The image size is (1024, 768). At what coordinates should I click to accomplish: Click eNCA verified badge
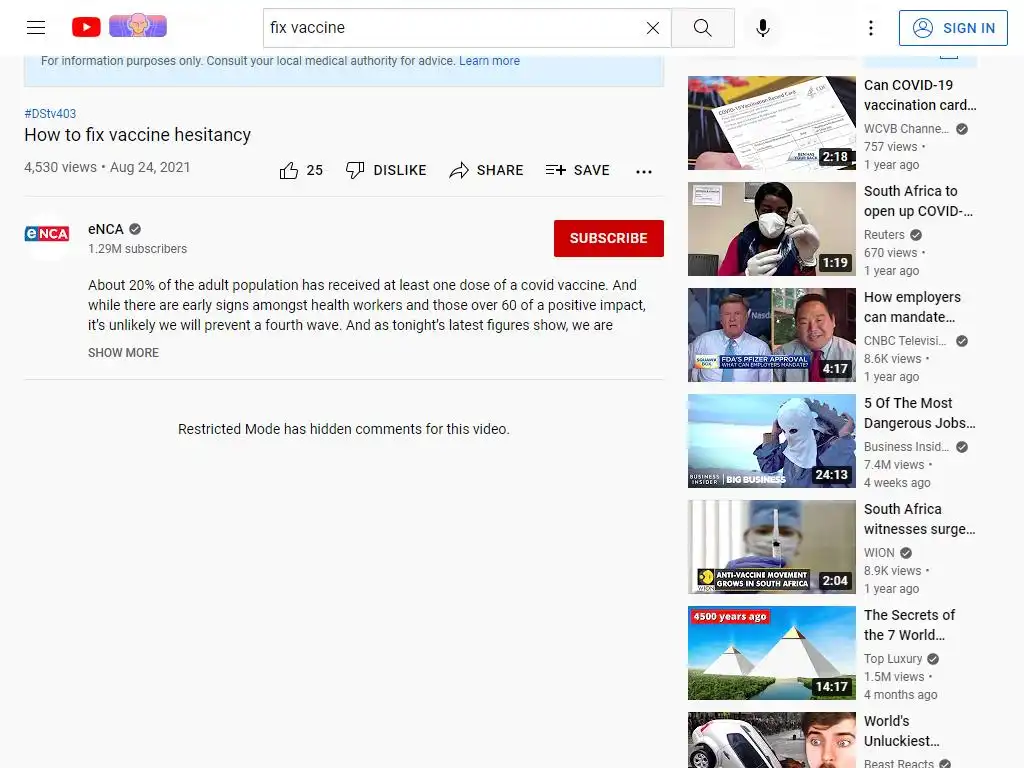click(x=135, y=229)
